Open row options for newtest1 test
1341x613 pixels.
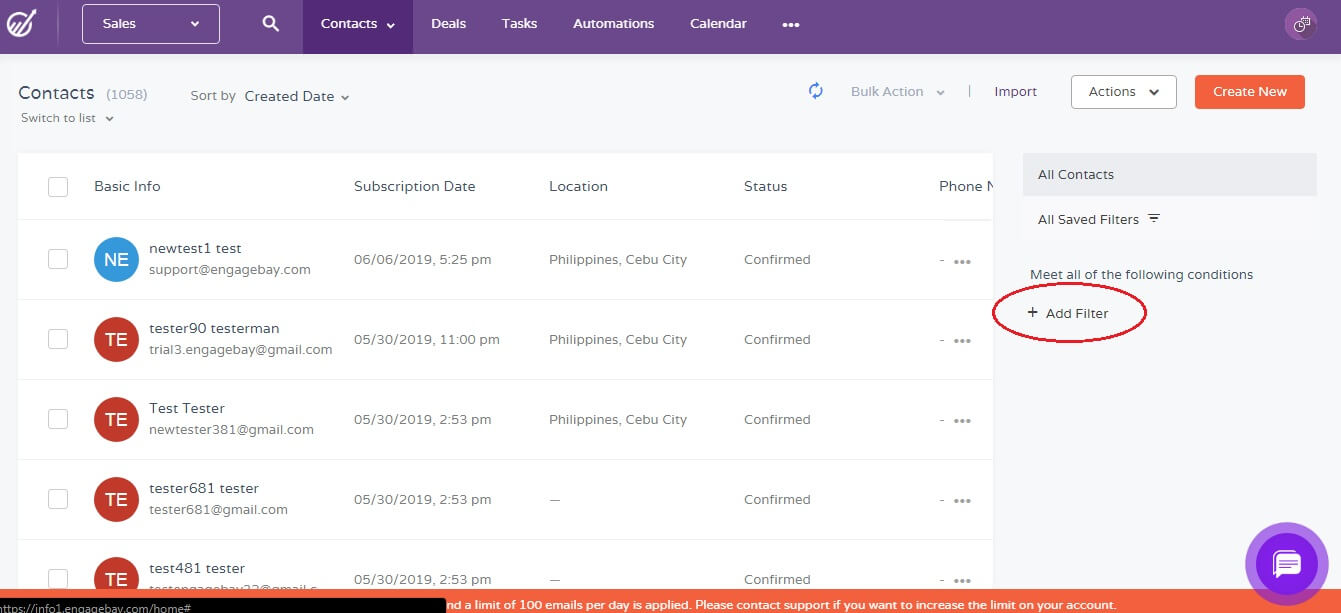point(962,261)
